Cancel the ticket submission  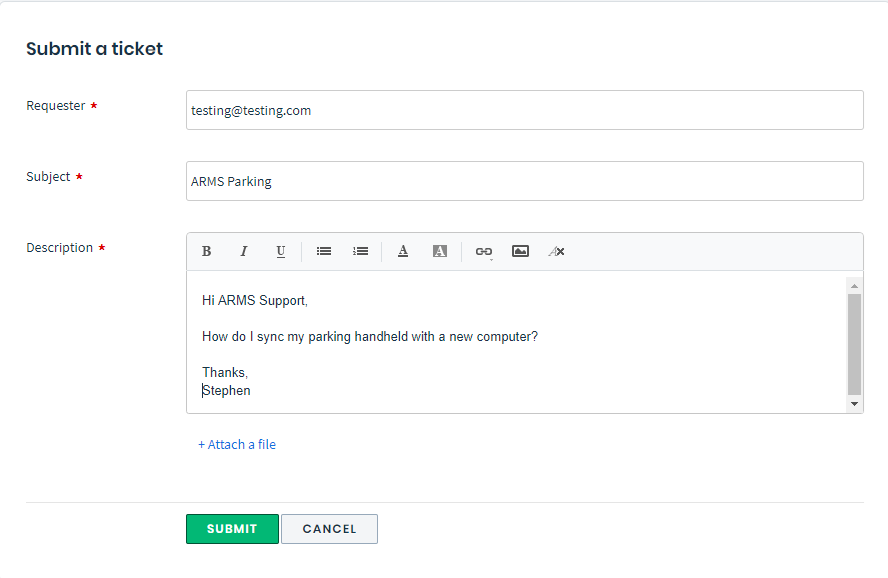[329, 529]
